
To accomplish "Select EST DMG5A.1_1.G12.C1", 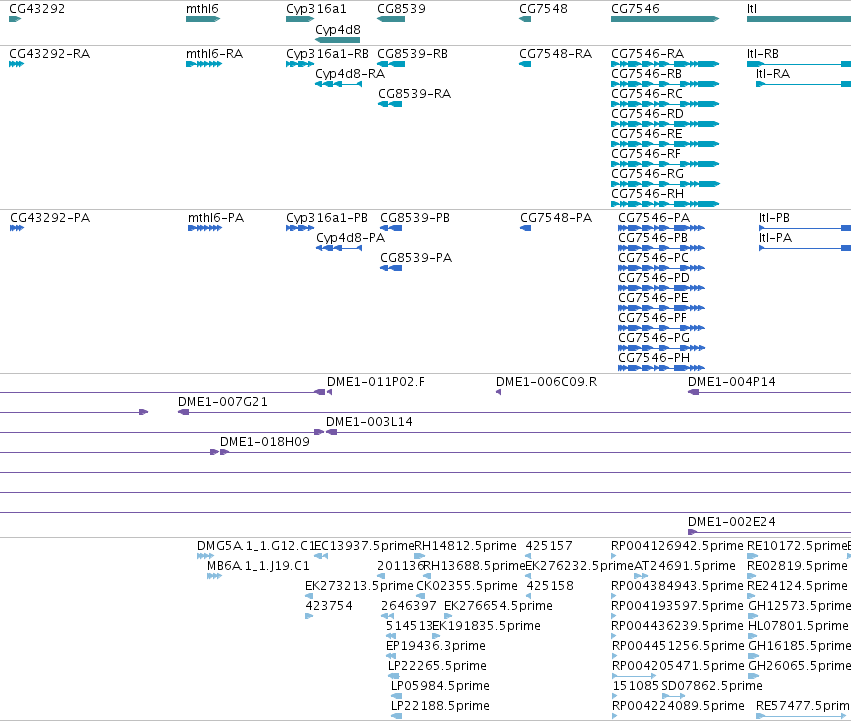I will (x=205, y=556).
